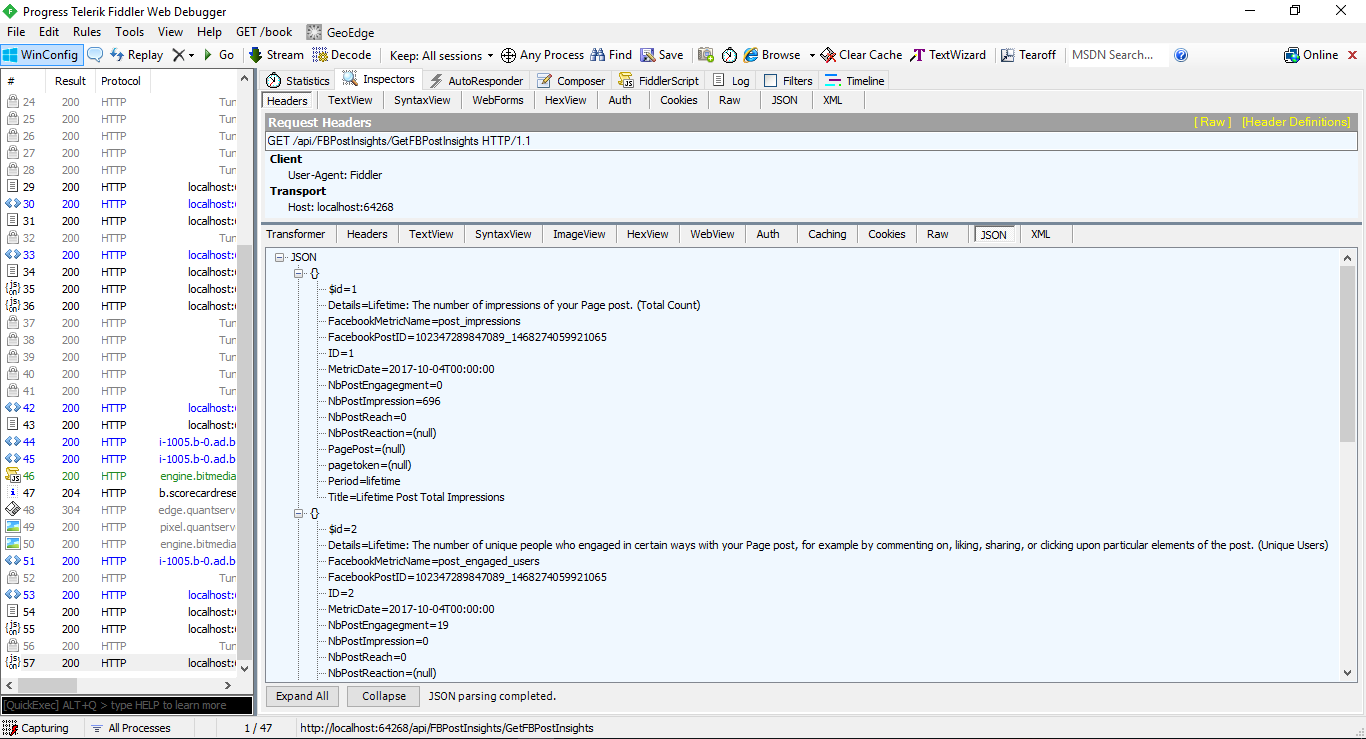This screenshot has height=739, width=1366.
Task: Select the NbPostImpression=696 JSON node
Action: [384, 401]
